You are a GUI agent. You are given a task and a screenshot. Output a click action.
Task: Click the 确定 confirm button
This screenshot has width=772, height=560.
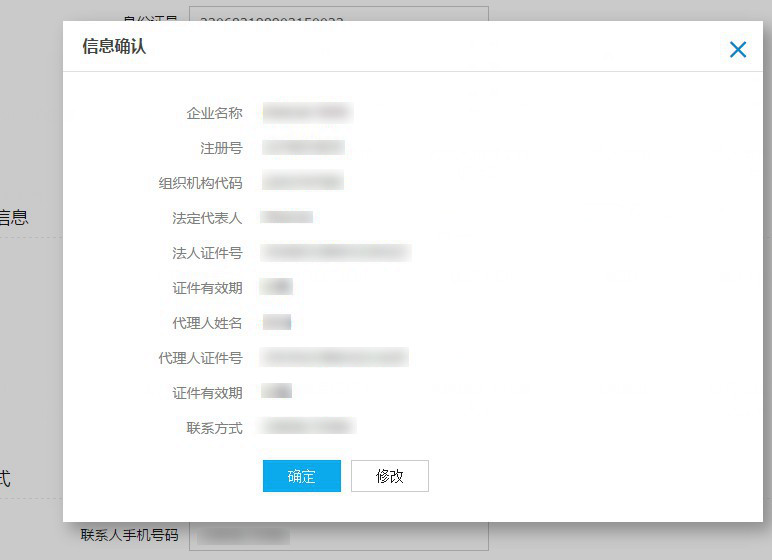click(x=301, y=476)
